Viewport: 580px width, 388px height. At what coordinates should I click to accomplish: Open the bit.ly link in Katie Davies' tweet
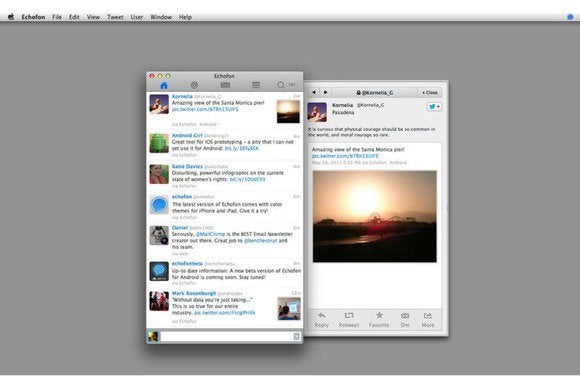247,179
